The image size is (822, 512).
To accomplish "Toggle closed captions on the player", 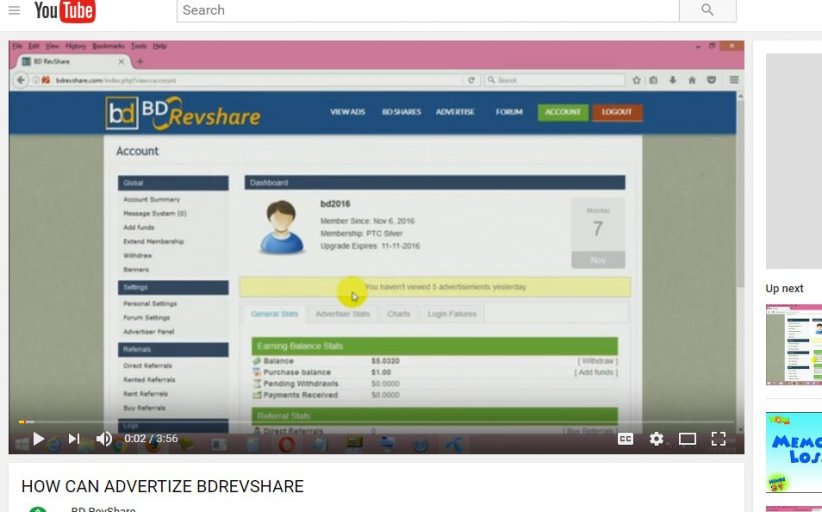I will [x=625, y=438].
